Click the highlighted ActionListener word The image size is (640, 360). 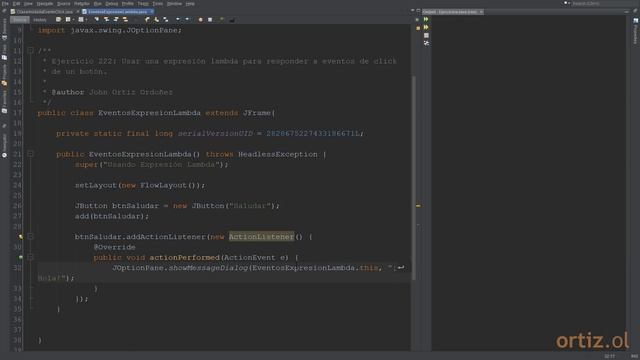click(x=261, y=237)
